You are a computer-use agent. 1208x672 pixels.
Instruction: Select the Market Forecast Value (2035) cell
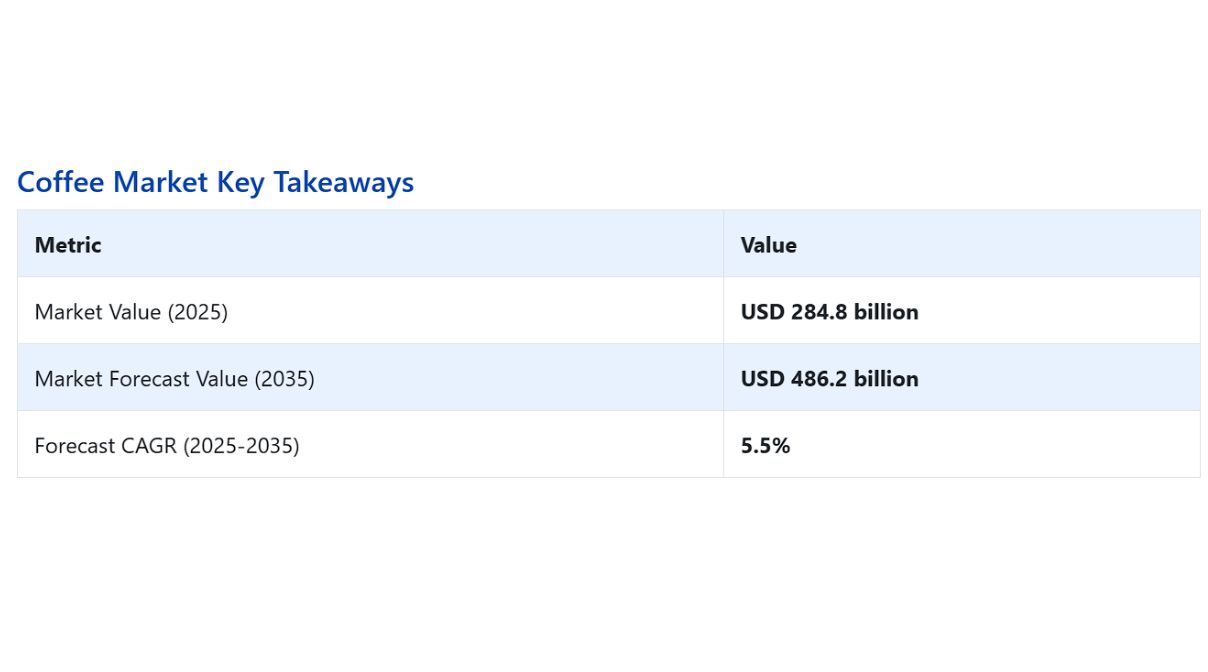174,379
